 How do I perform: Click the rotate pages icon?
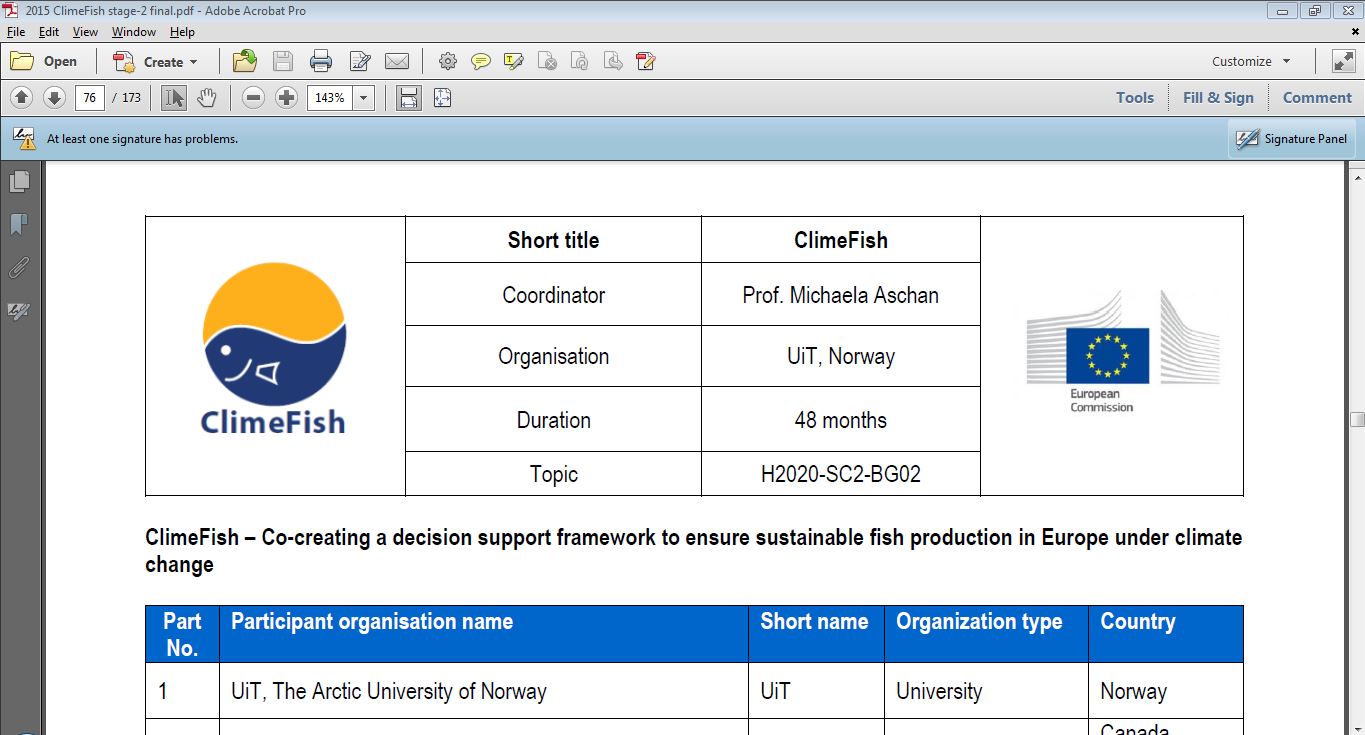(580, 61)
